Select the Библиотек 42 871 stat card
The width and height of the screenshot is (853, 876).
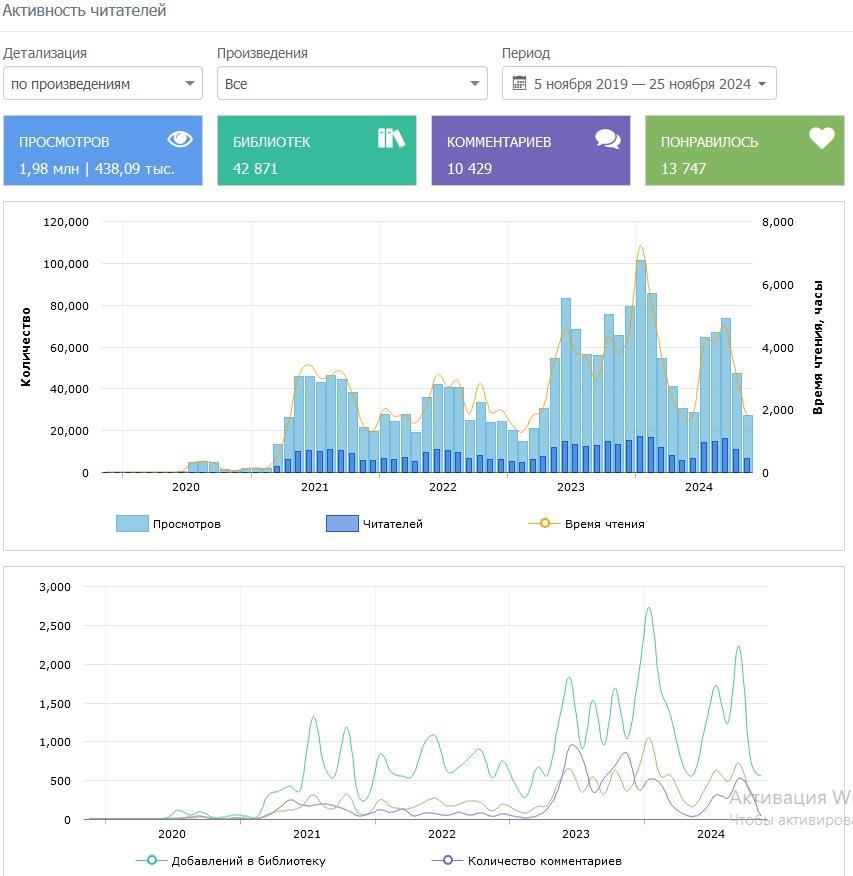pyautogui.click(x=316, y=151)
